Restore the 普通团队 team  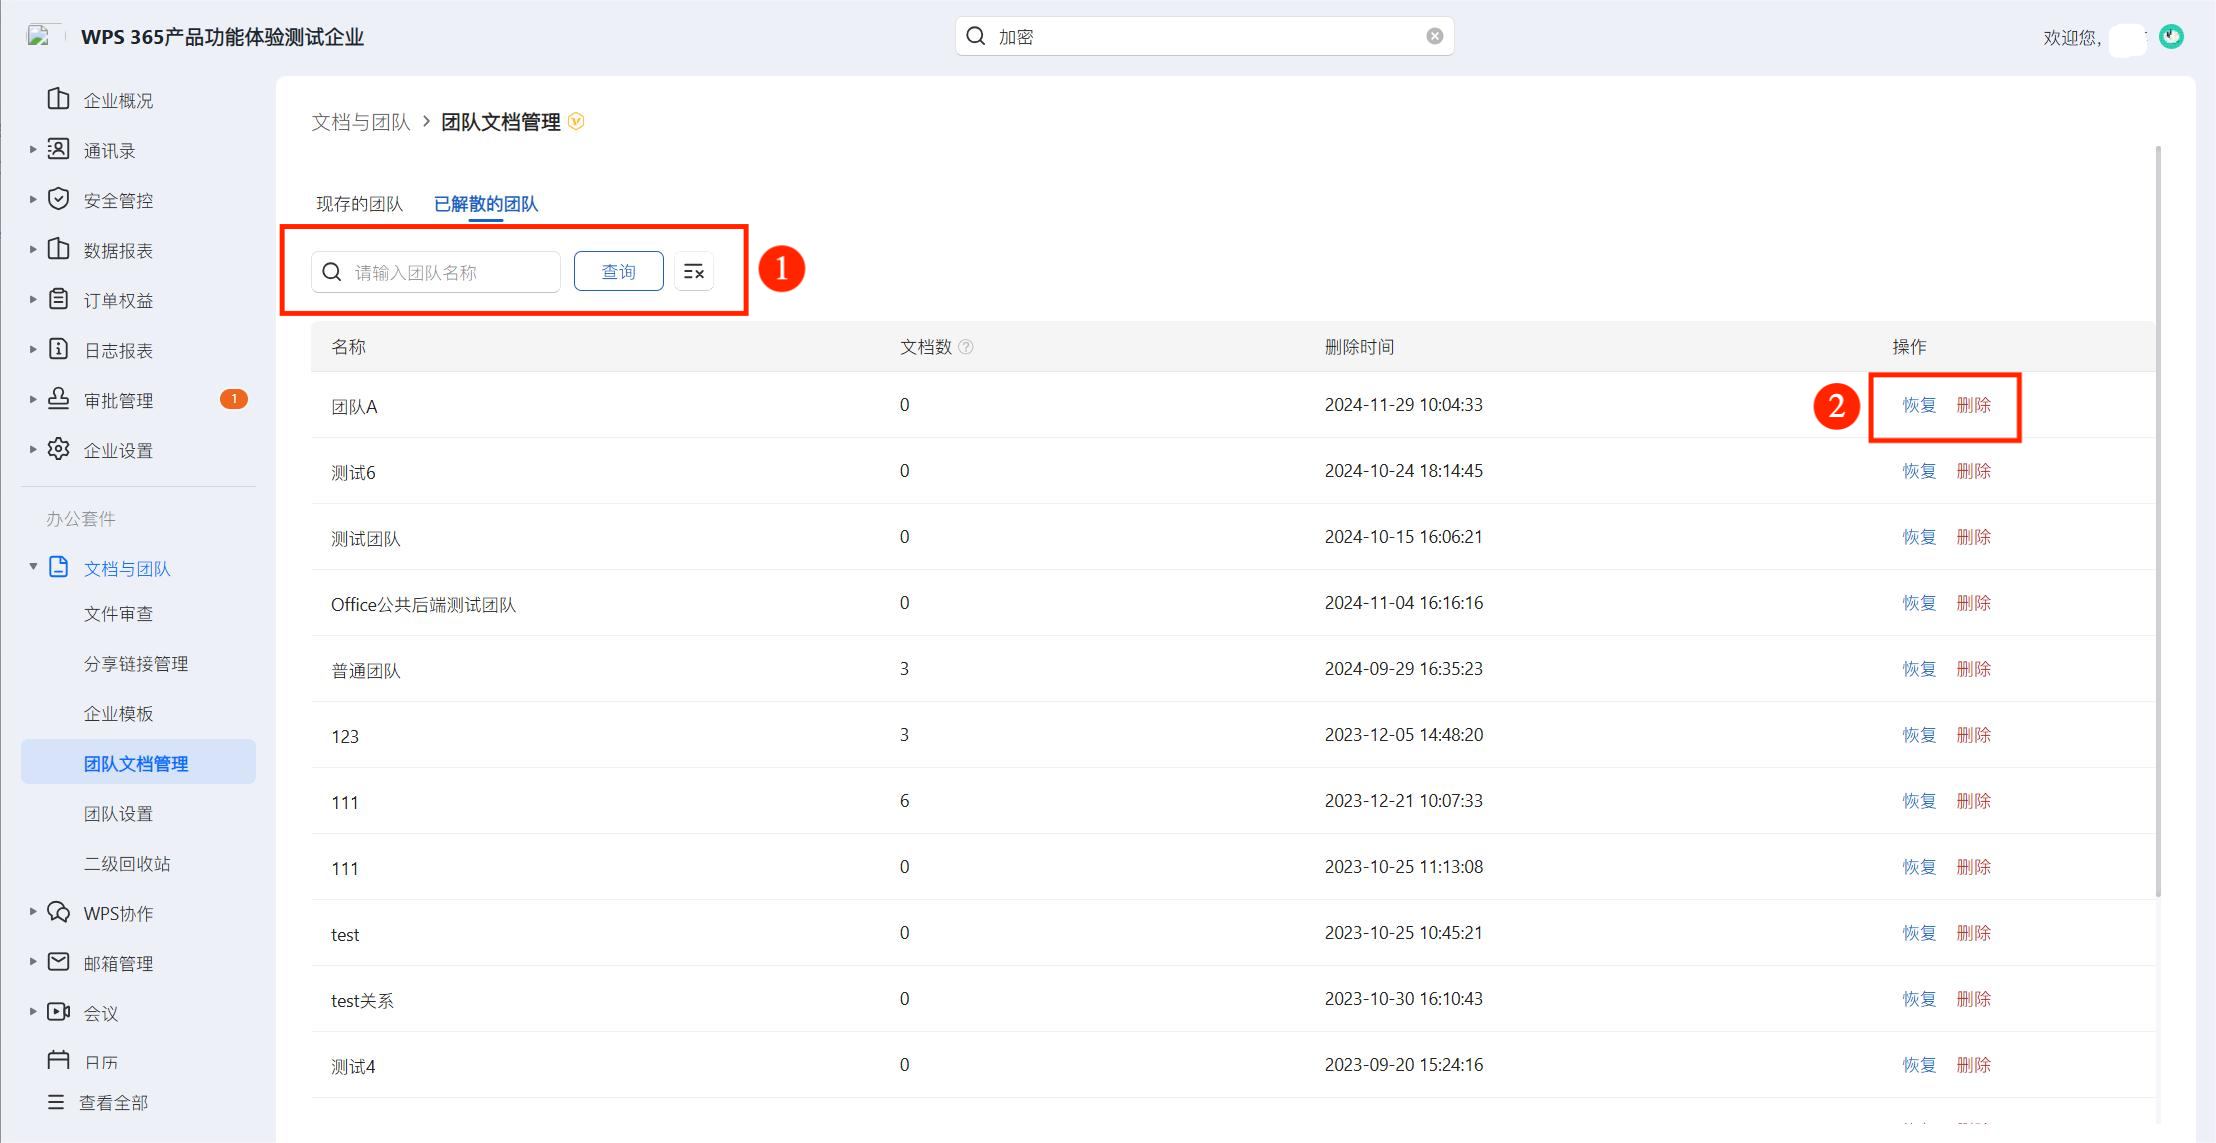tap(1919, 669)
